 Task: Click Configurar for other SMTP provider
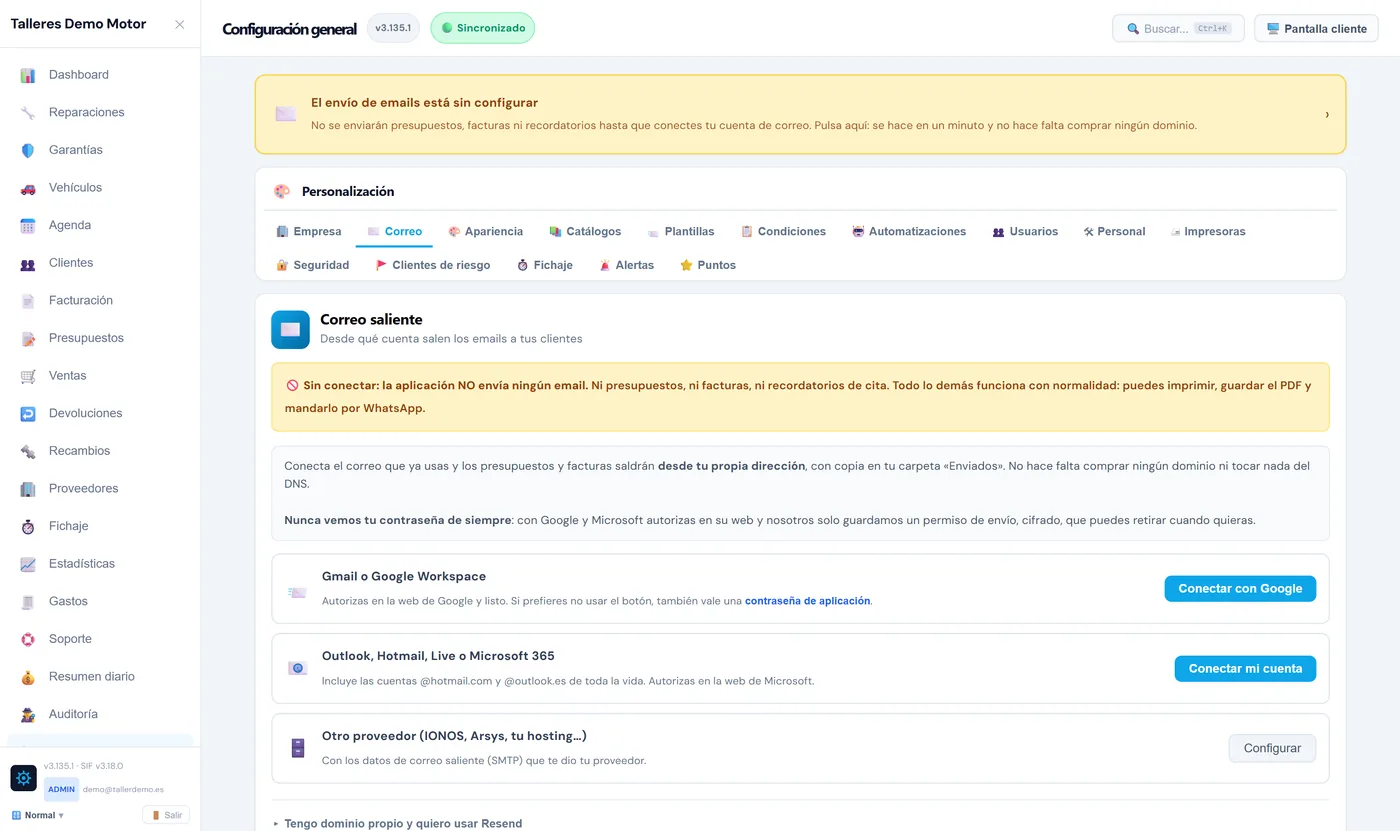point(1272,748)
